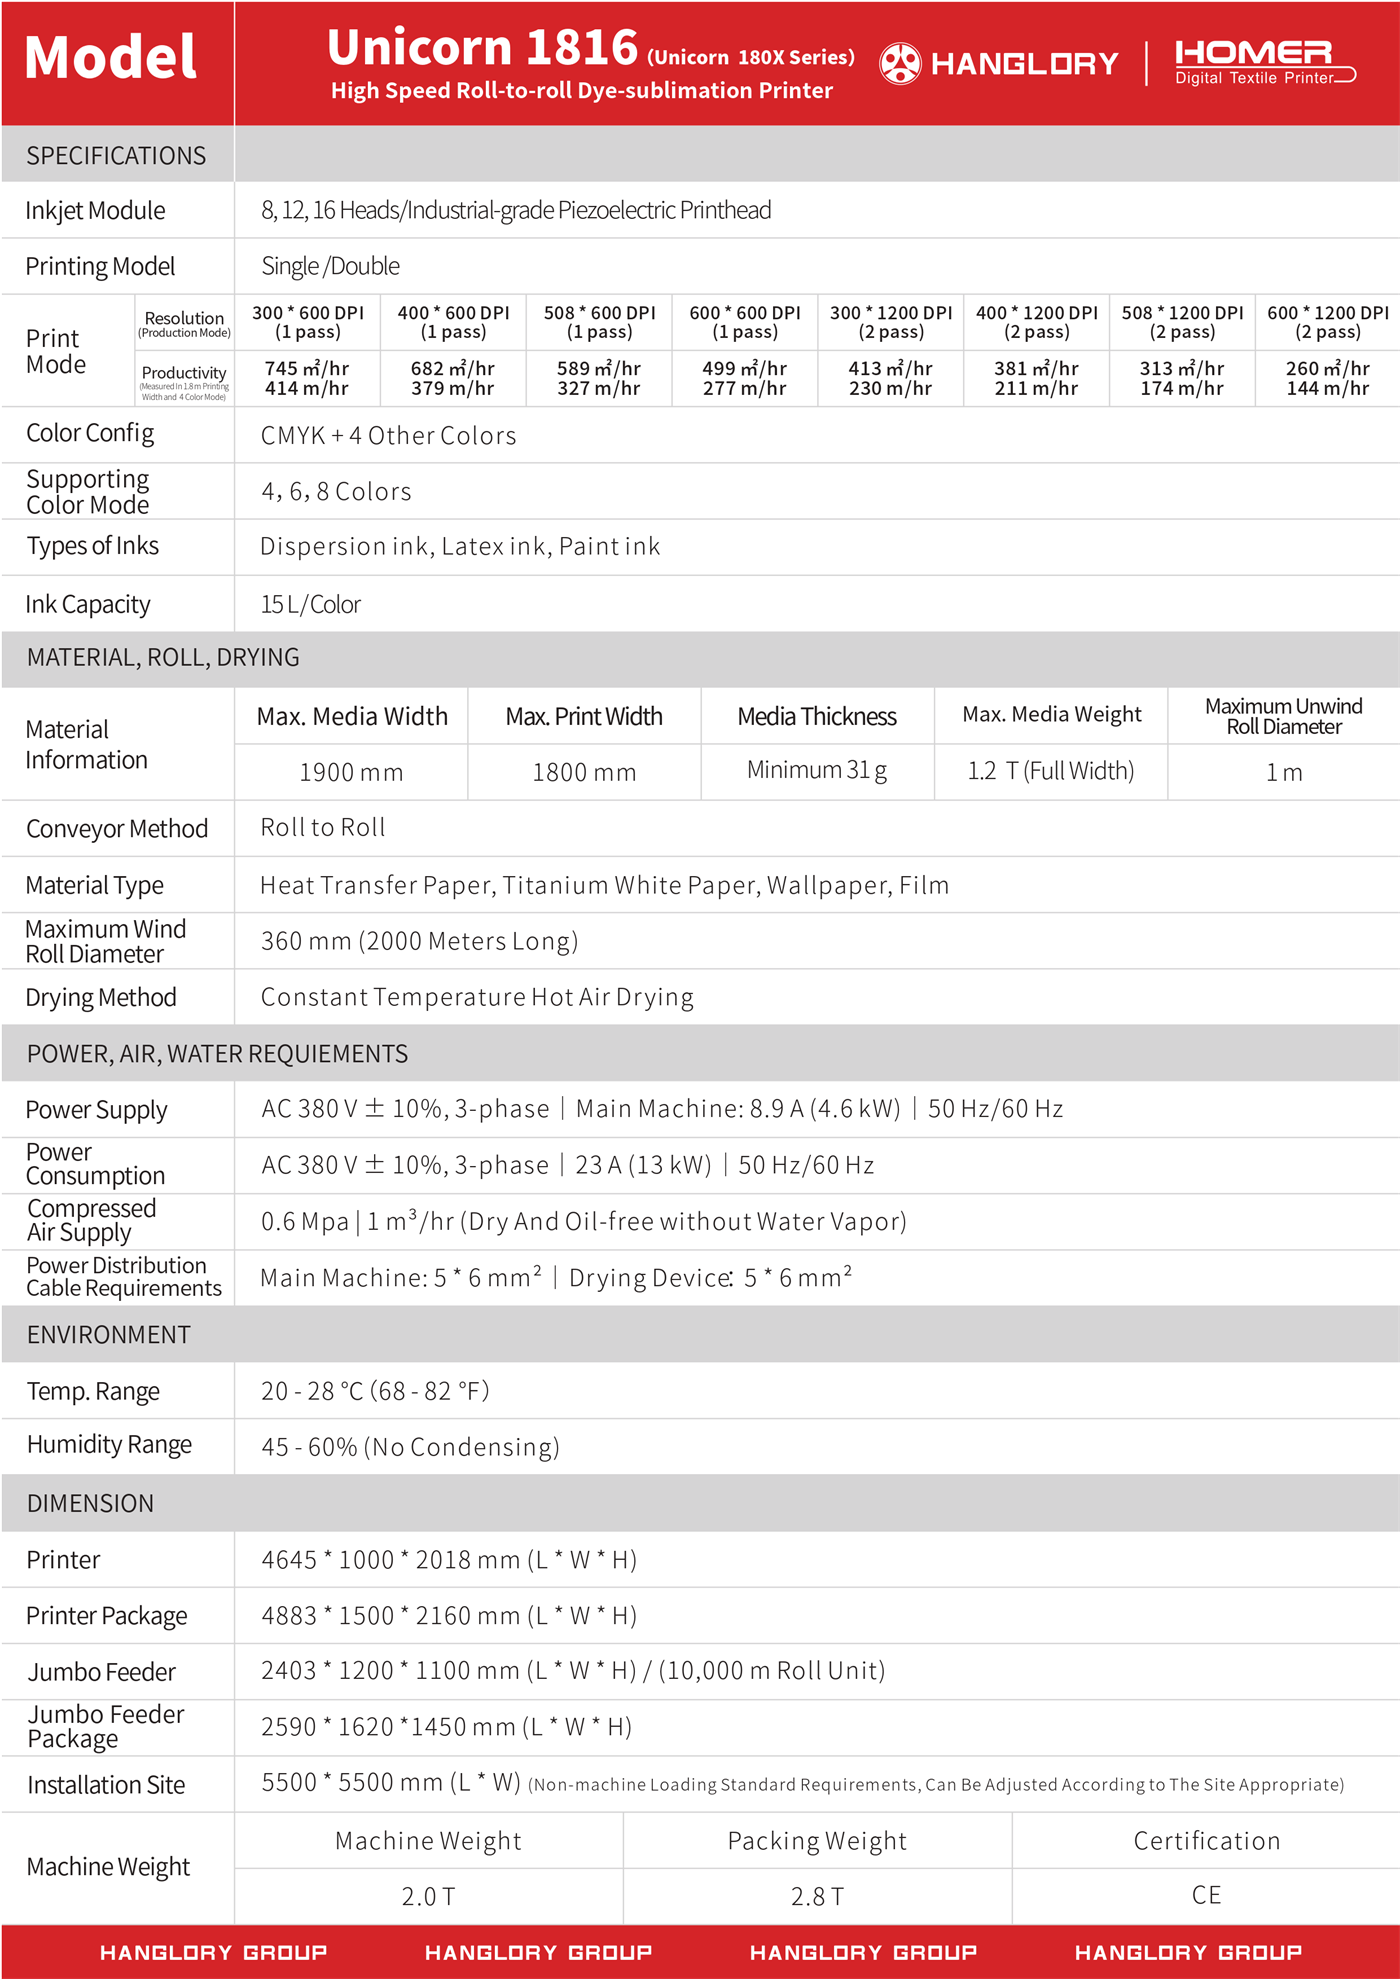Click the '600 * 1200 DPI (2 pass)' cell

point(1328,322)
